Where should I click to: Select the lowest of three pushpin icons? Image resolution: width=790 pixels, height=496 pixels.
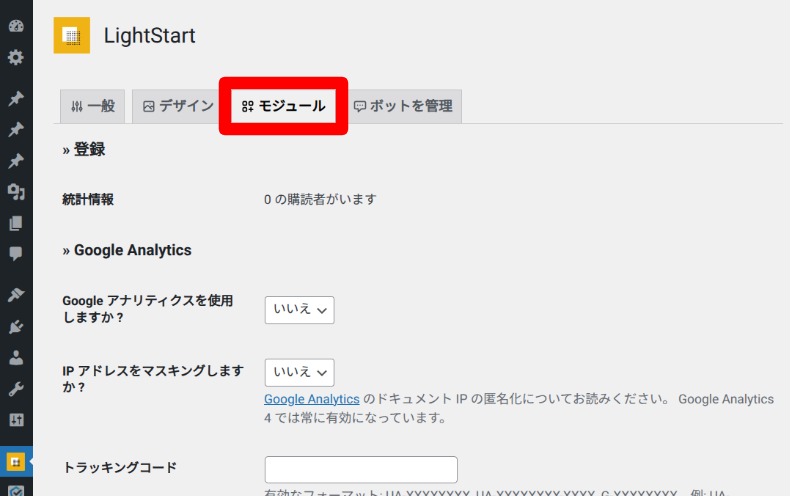click(x=16, y=161)
